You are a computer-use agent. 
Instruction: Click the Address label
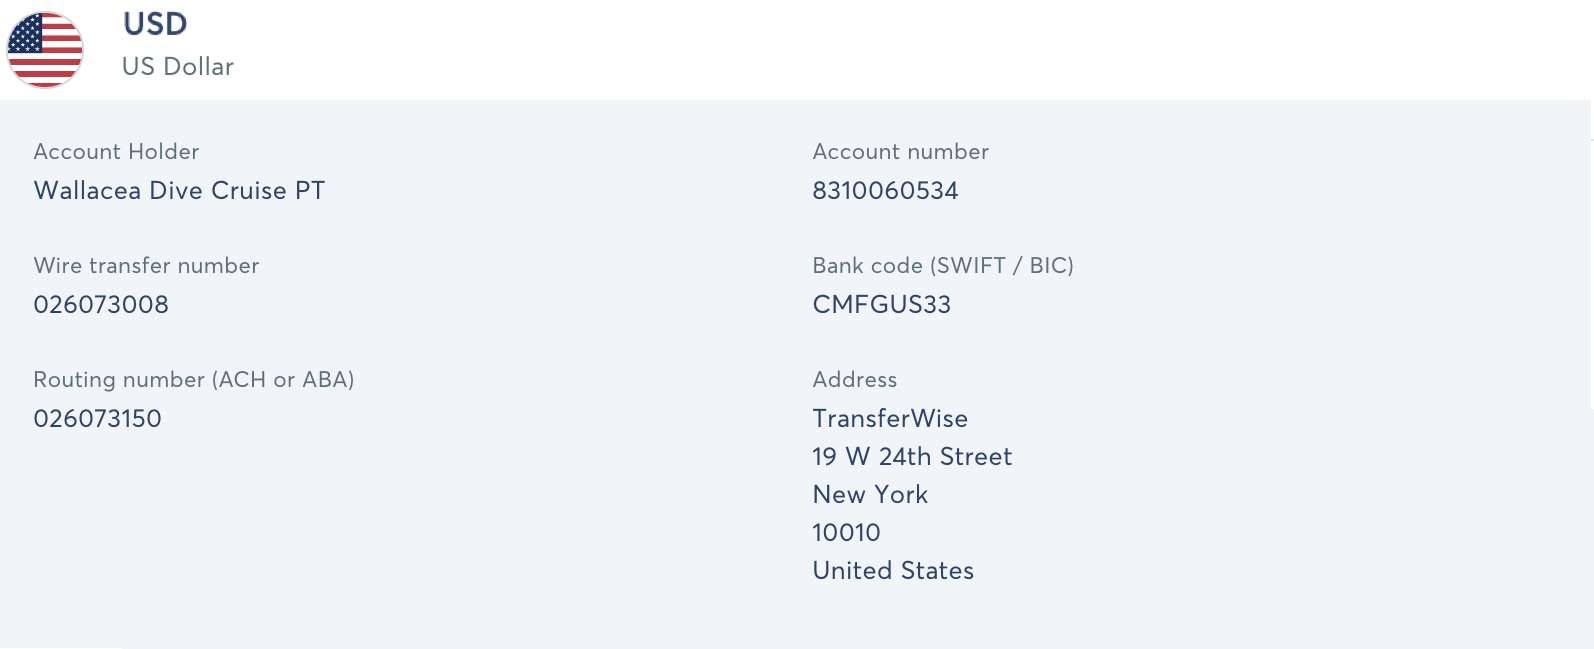click(855, 380)
